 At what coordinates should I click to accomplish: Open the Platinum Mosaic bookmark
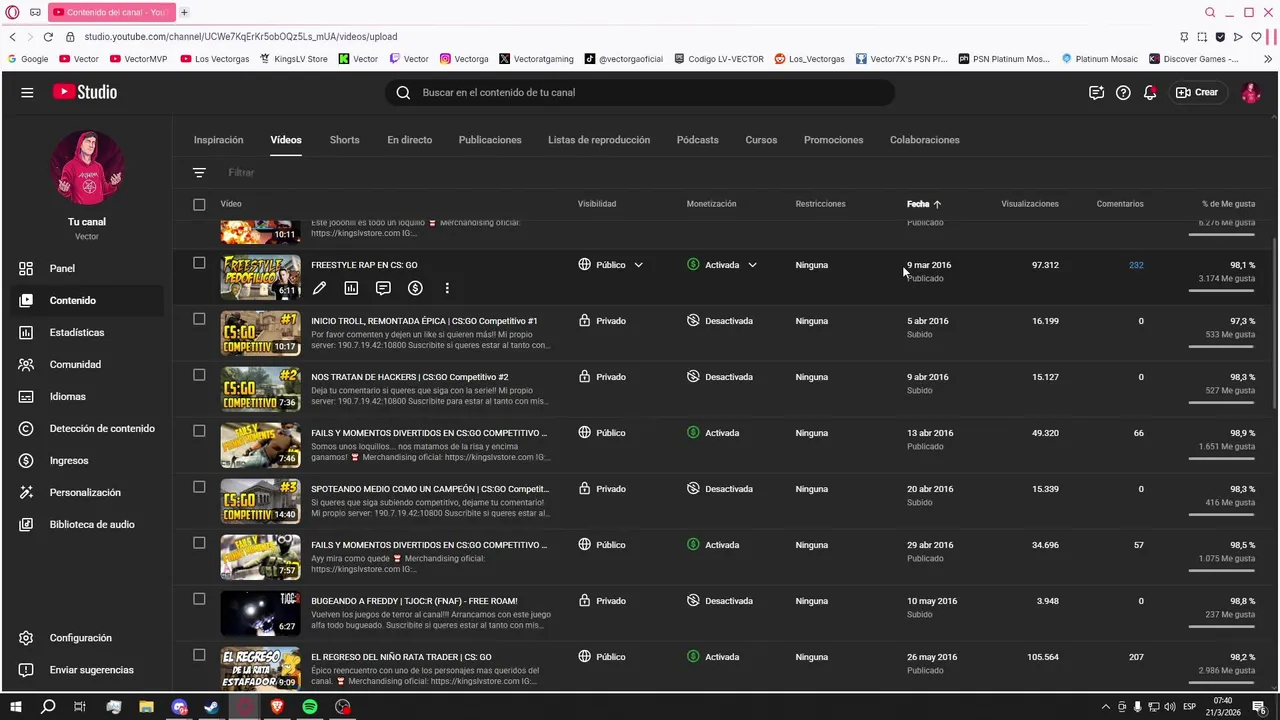point(1099,59)
